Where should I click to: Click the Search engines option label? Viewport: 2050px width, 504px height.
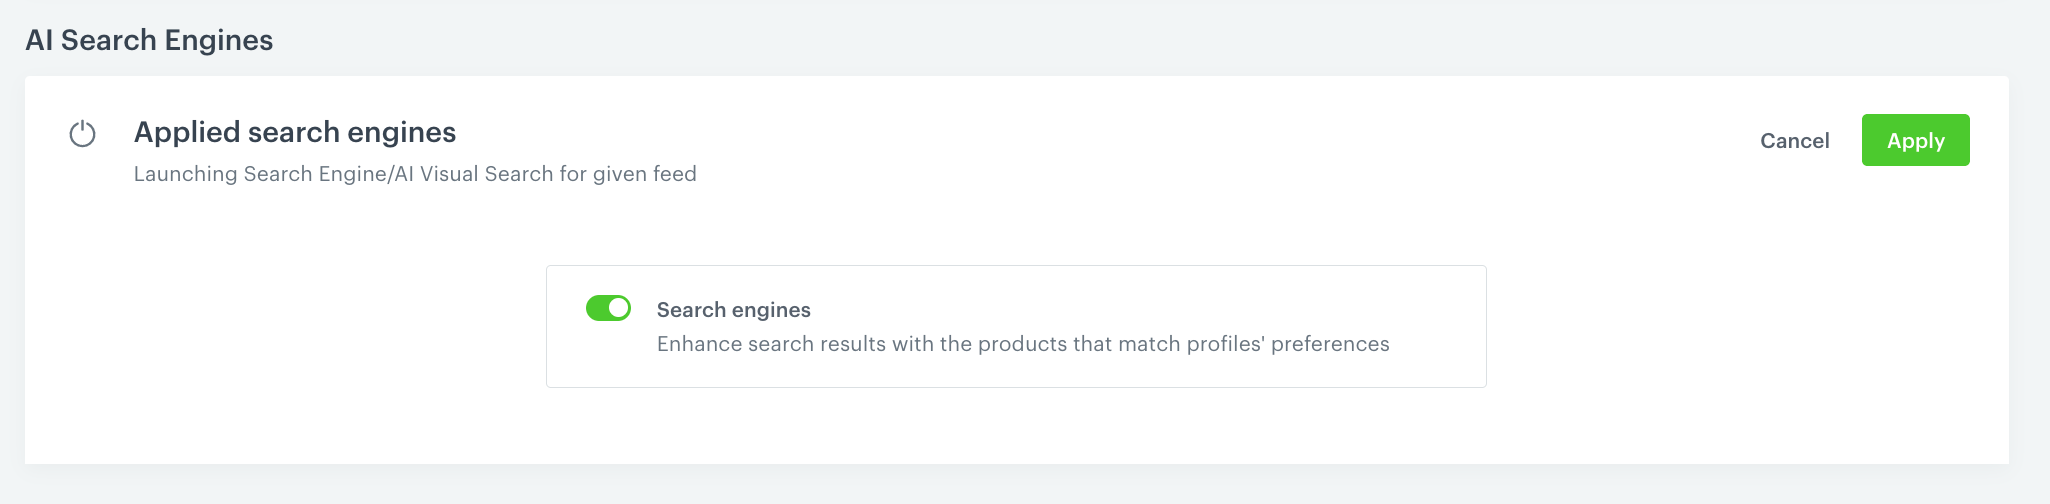tap(733, 310)
